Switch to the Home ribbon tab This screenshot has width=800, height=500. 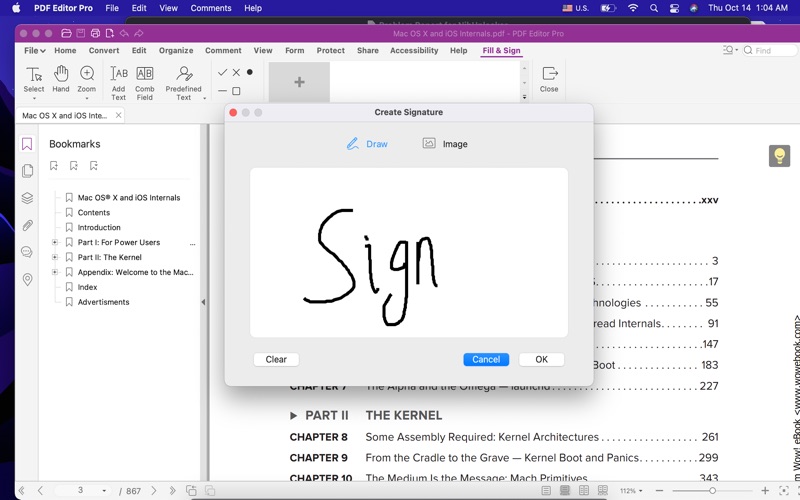(65, 51)
